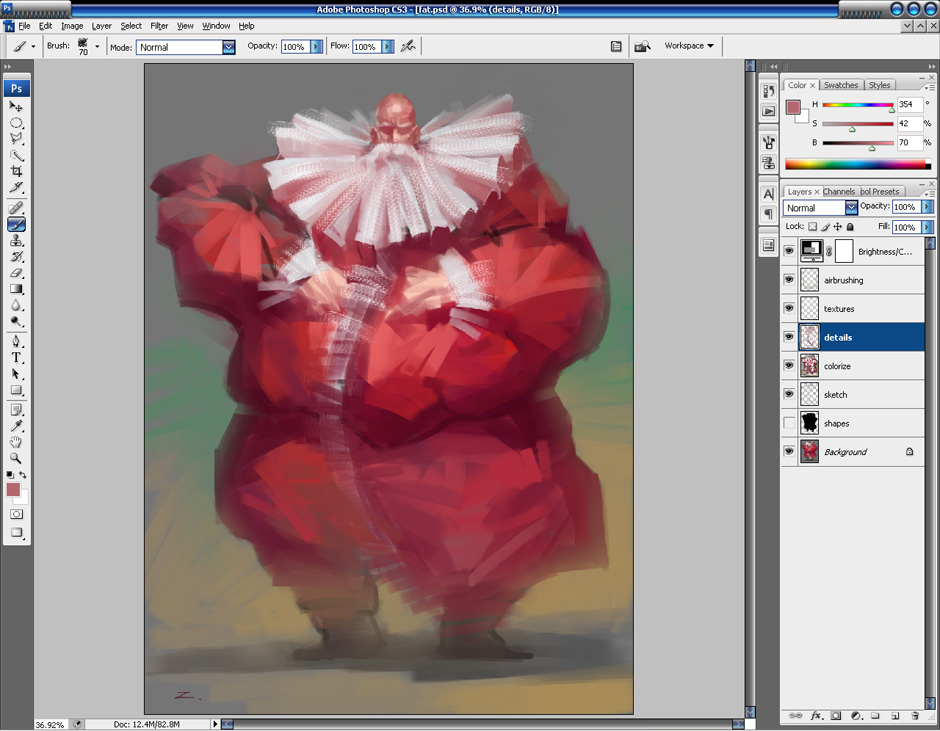Viewport: 940px width, 731px height.
Task: Add layer style with fx icon
Action: [816, 716]
